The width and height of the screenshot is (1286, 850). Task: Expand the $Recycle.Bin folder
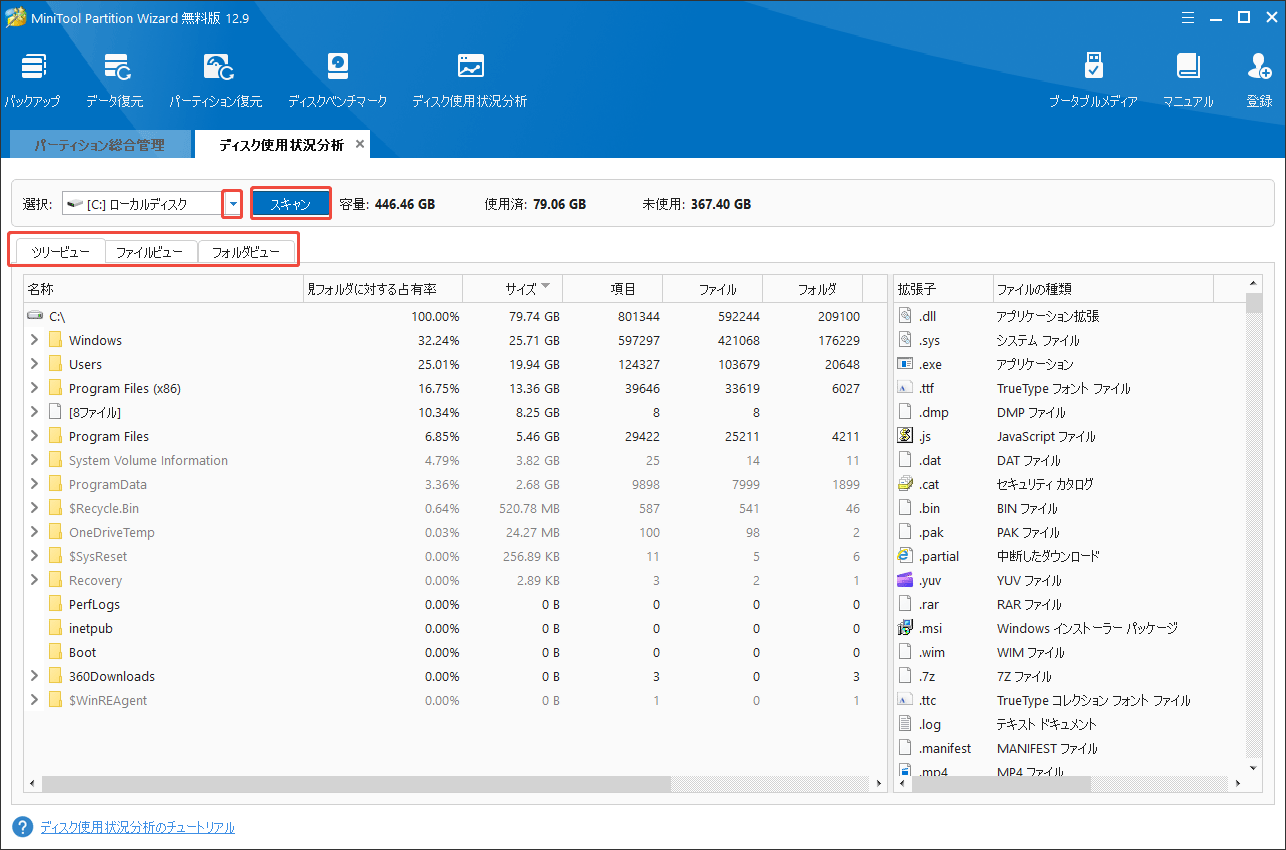[x=34, y=508]
